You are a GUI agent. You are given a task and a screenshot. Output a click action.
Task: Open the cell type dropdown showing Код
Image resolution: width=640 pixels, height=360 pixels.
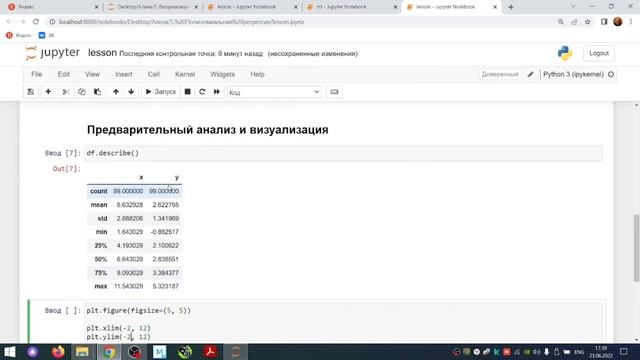274,92
